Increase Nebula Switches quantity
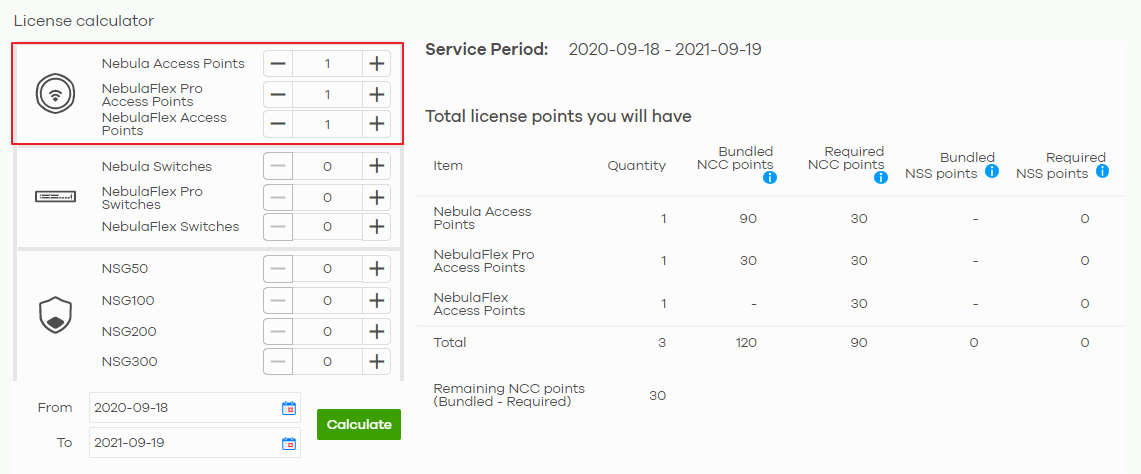Viewport: 1141px width, 474px height. [376, 166]
